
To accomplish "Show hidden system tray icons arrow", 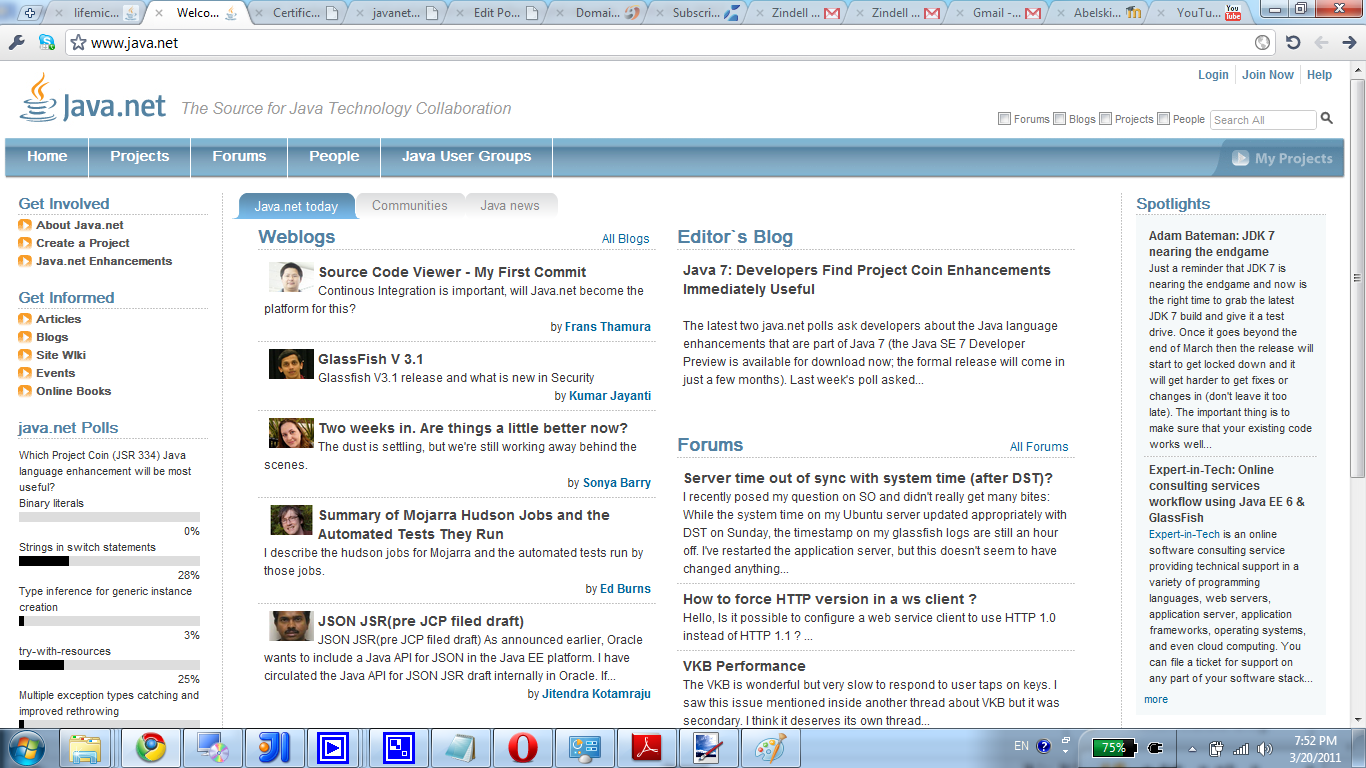I will point(1192,748).
